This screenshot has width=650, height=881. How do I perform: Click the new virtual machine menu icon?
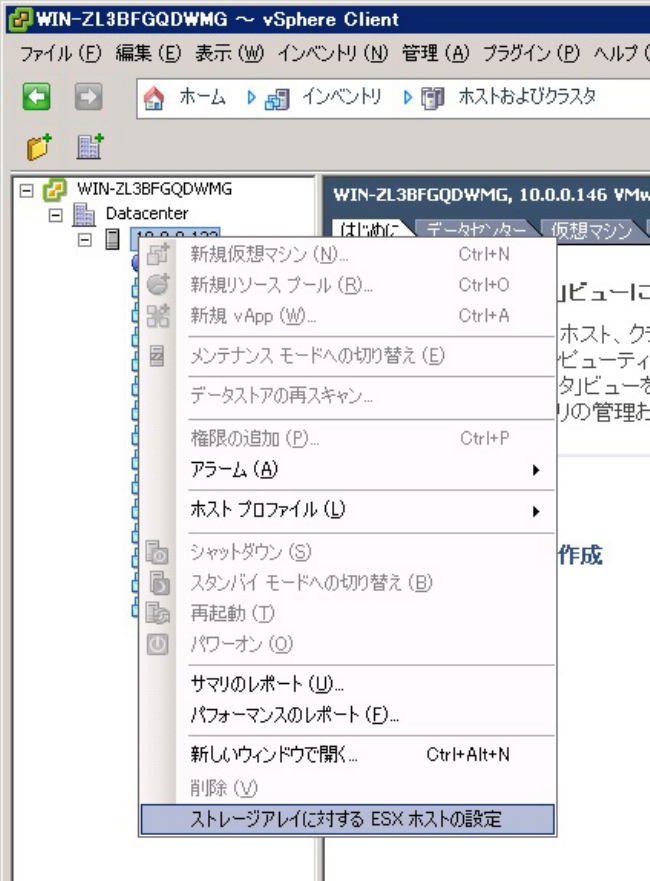tap(158, 255)
